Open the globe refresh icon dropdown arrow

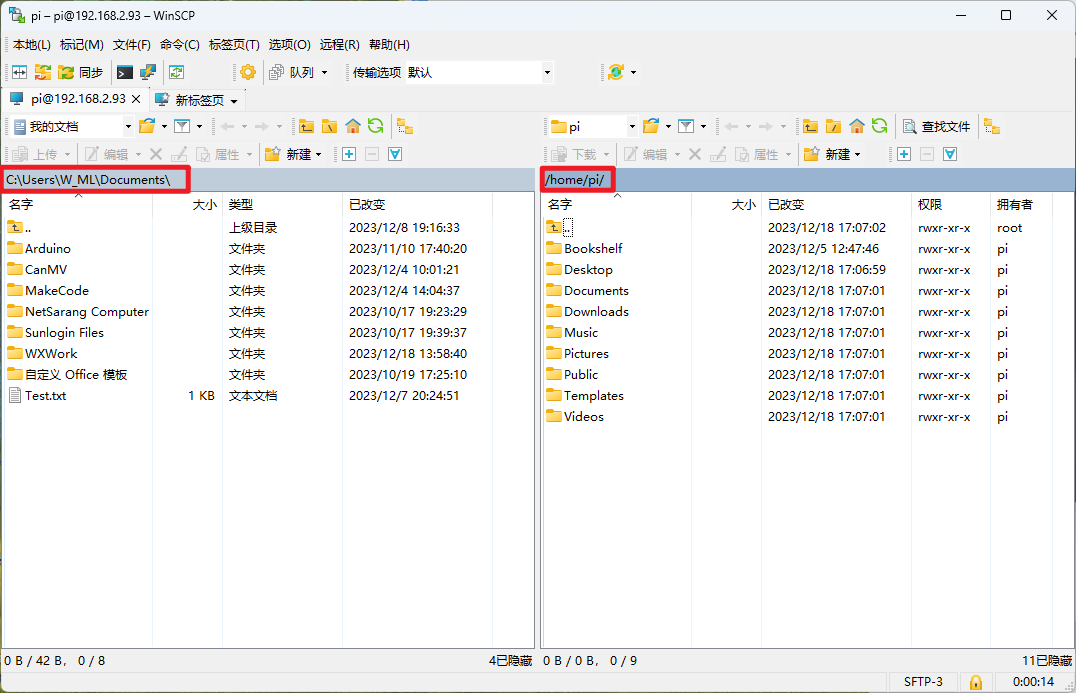pyautogui.click(x=633, y=72)
